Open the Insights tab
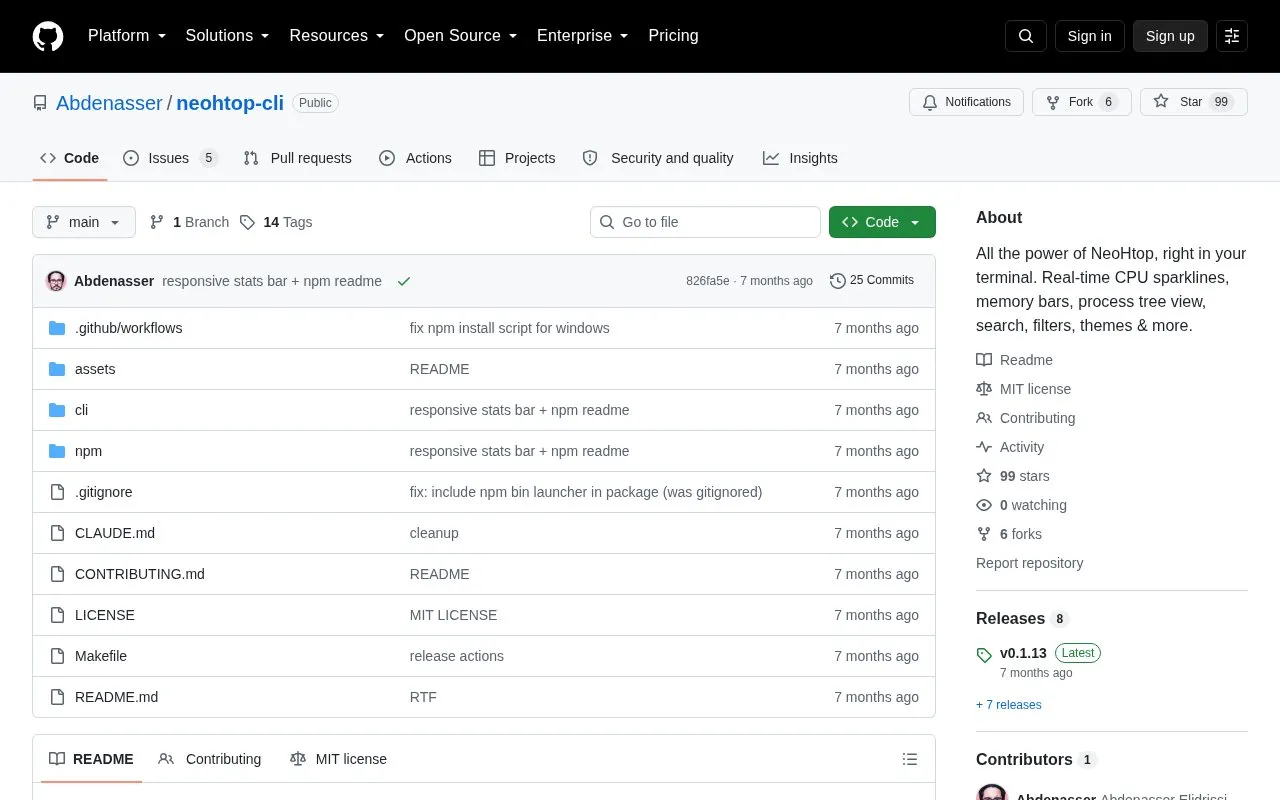 [x=800, y=158]
